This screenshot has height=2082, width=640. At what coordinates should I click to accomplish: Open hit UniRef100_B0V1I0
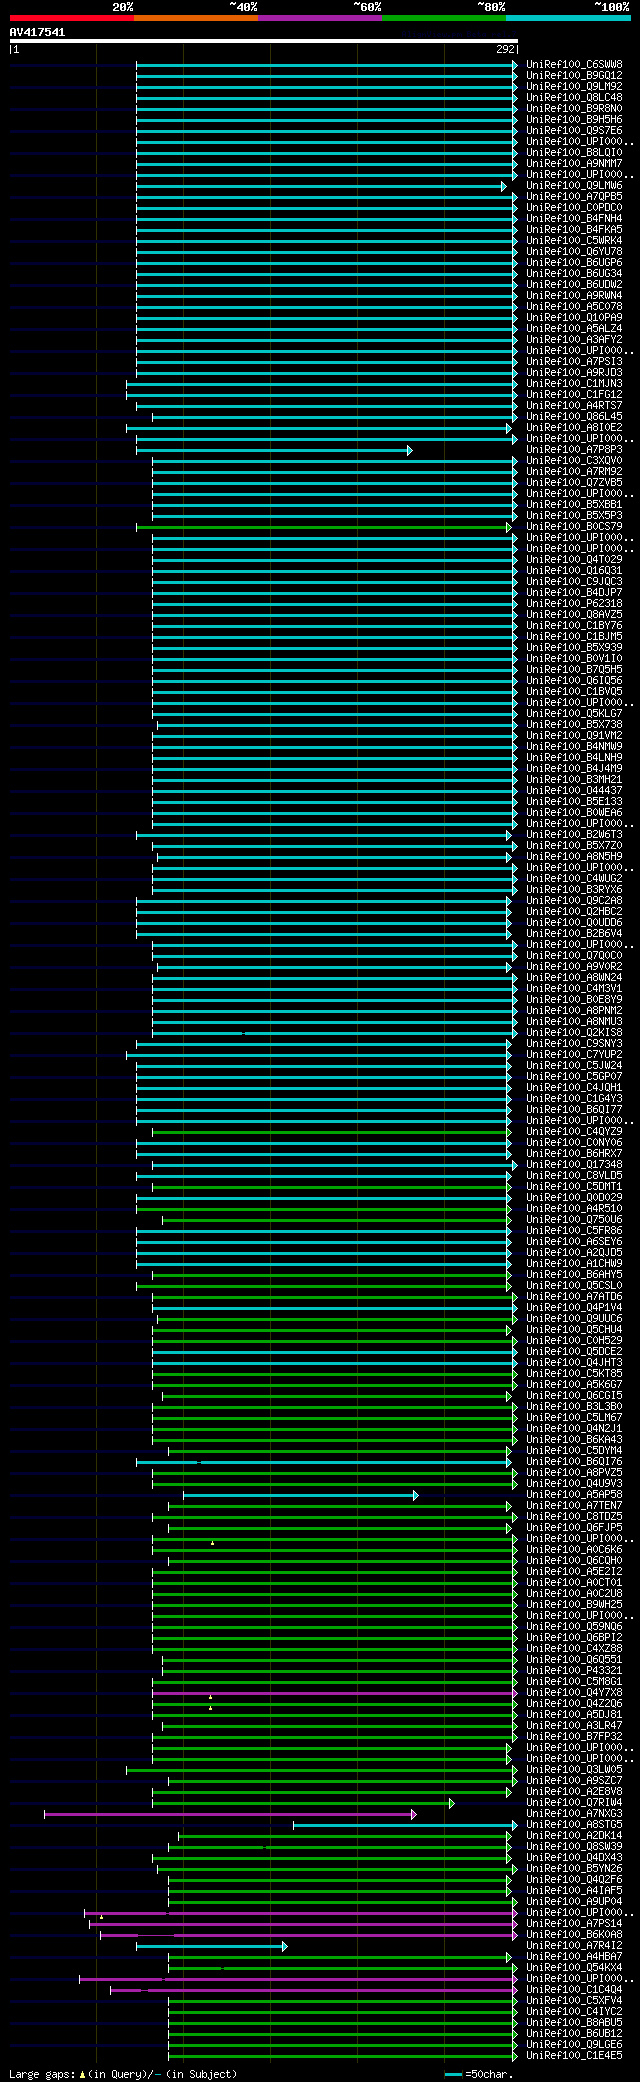(574, 659)
